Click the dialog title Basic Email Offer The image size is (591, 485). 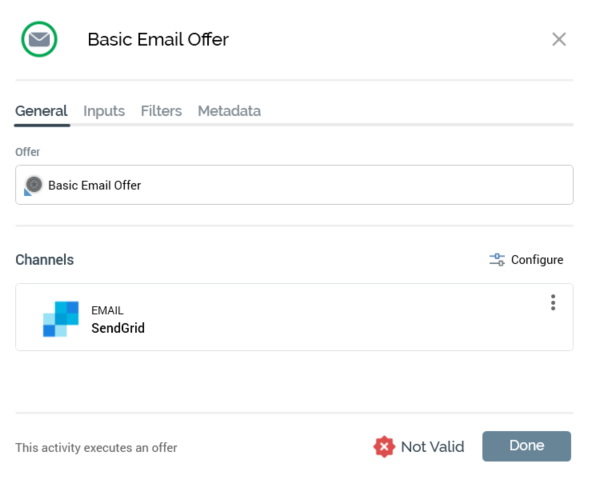click(158, 39)
